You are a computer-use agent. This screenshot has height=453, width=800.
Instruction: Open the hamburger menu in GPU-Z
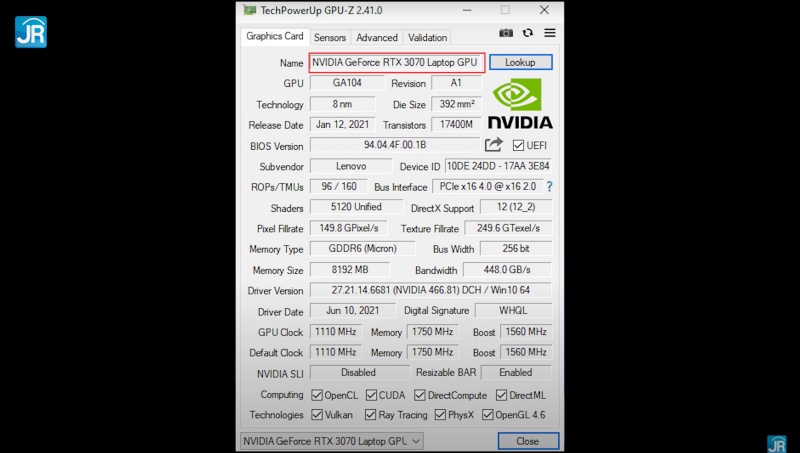point(549,33)
